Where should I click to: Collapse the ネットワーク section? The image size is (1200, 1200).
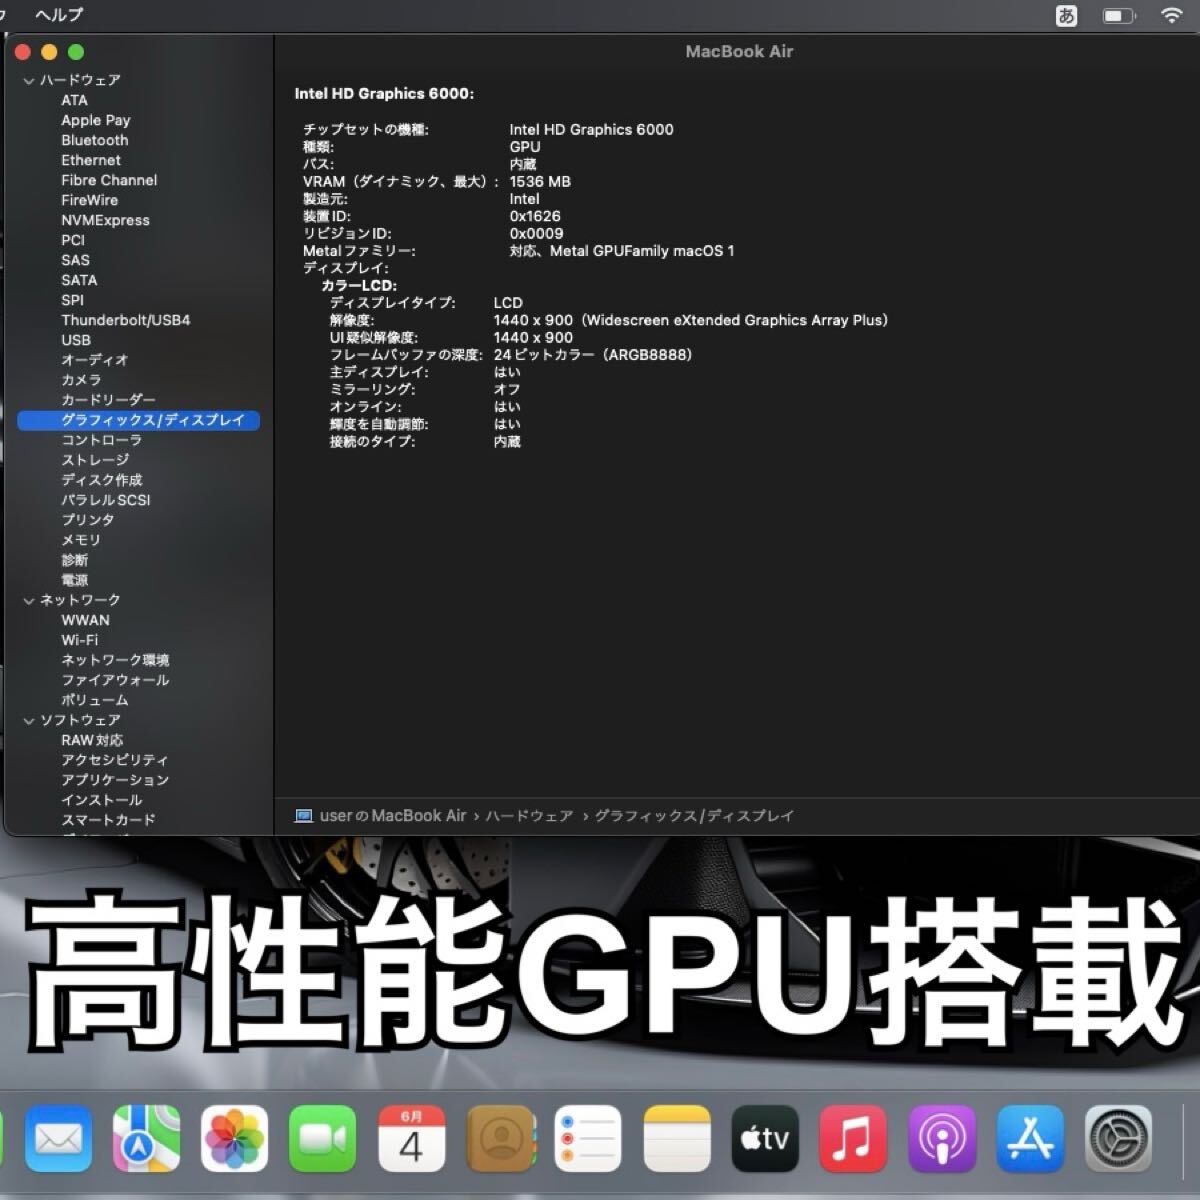click(29, 601)
